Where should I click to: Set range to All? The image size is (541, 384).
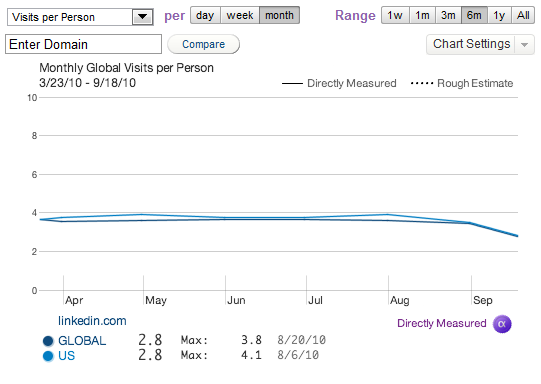[x=523, y=15]
